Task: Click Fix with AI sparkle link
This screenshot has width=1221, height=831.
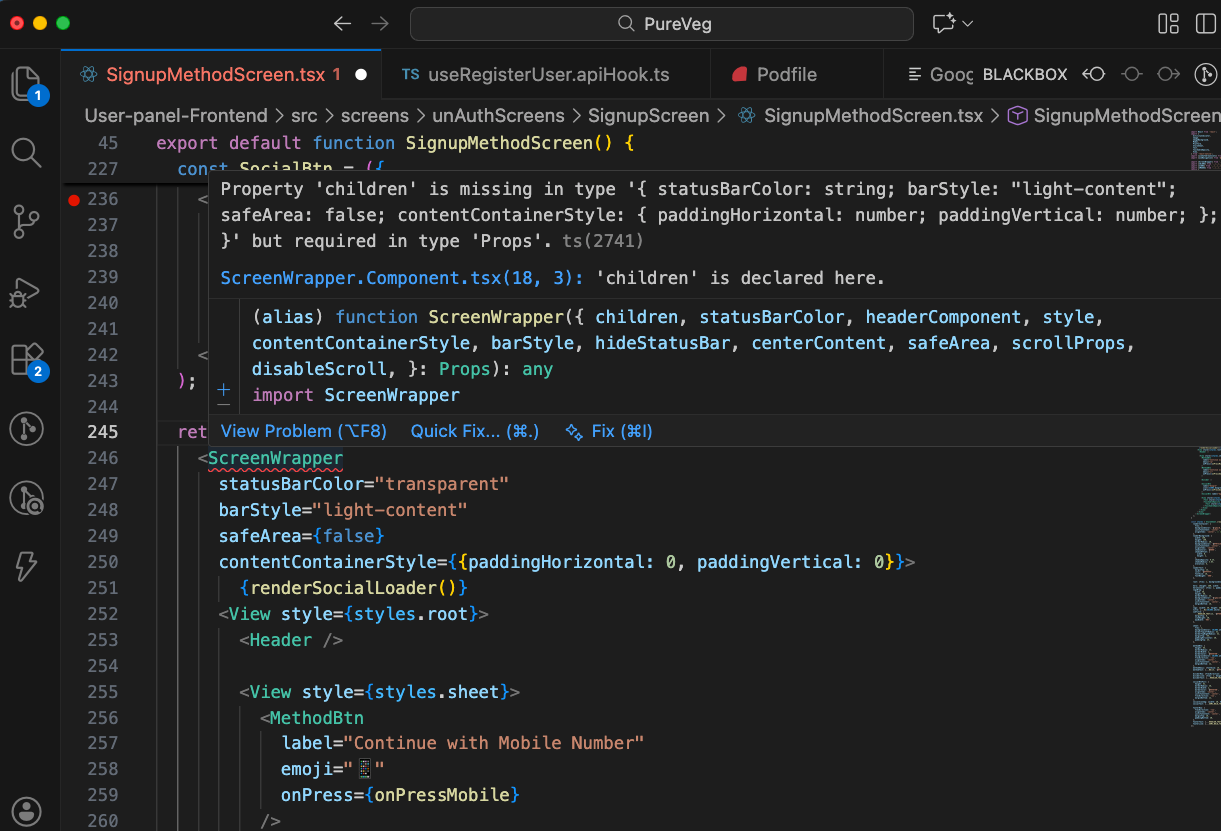Action: click(609, 431)
